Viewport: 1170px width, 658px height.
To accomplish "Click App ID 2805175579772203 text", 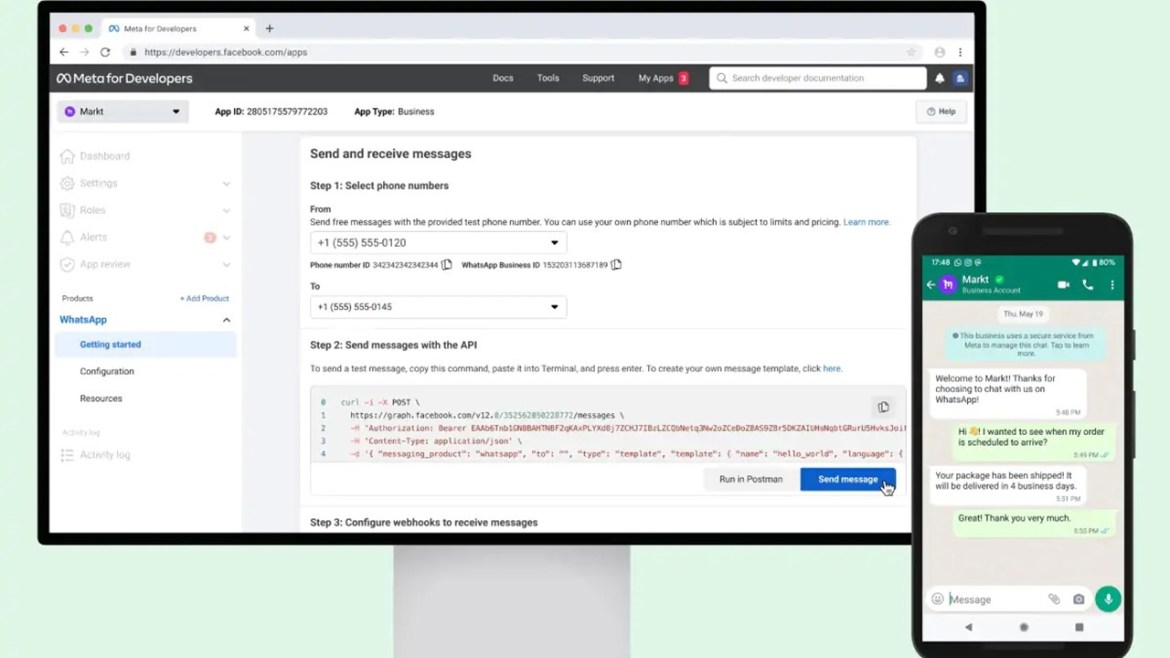I will (271, 112).
